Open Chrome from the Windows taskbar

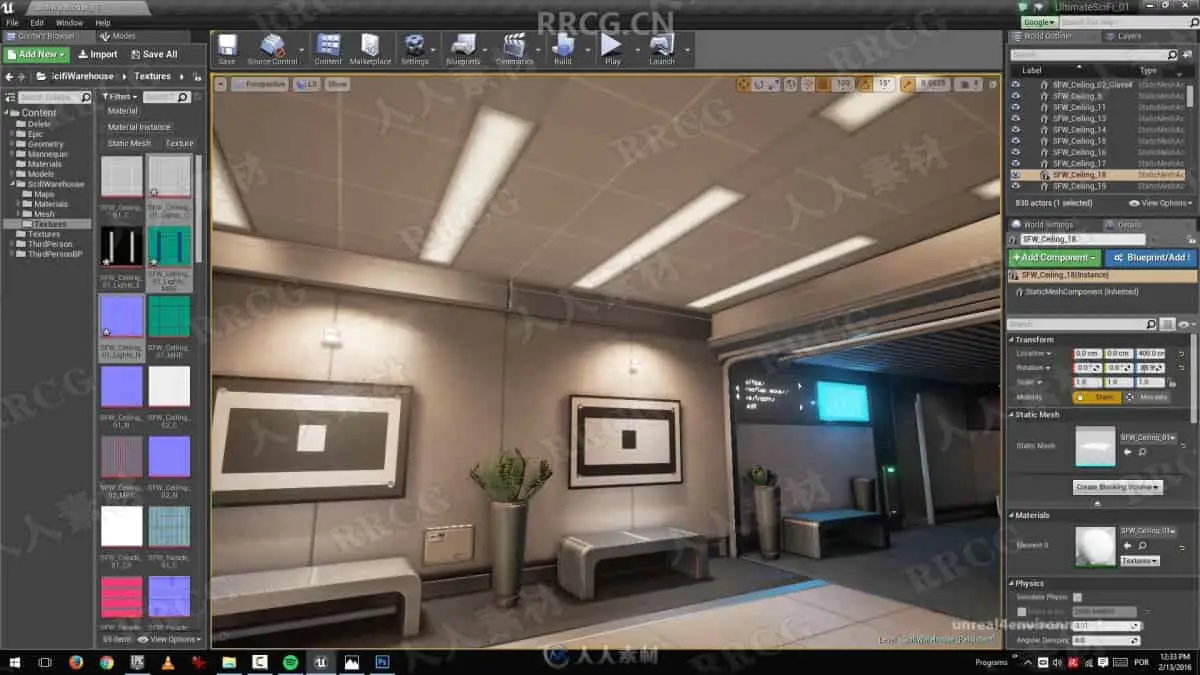pos(106,662)
